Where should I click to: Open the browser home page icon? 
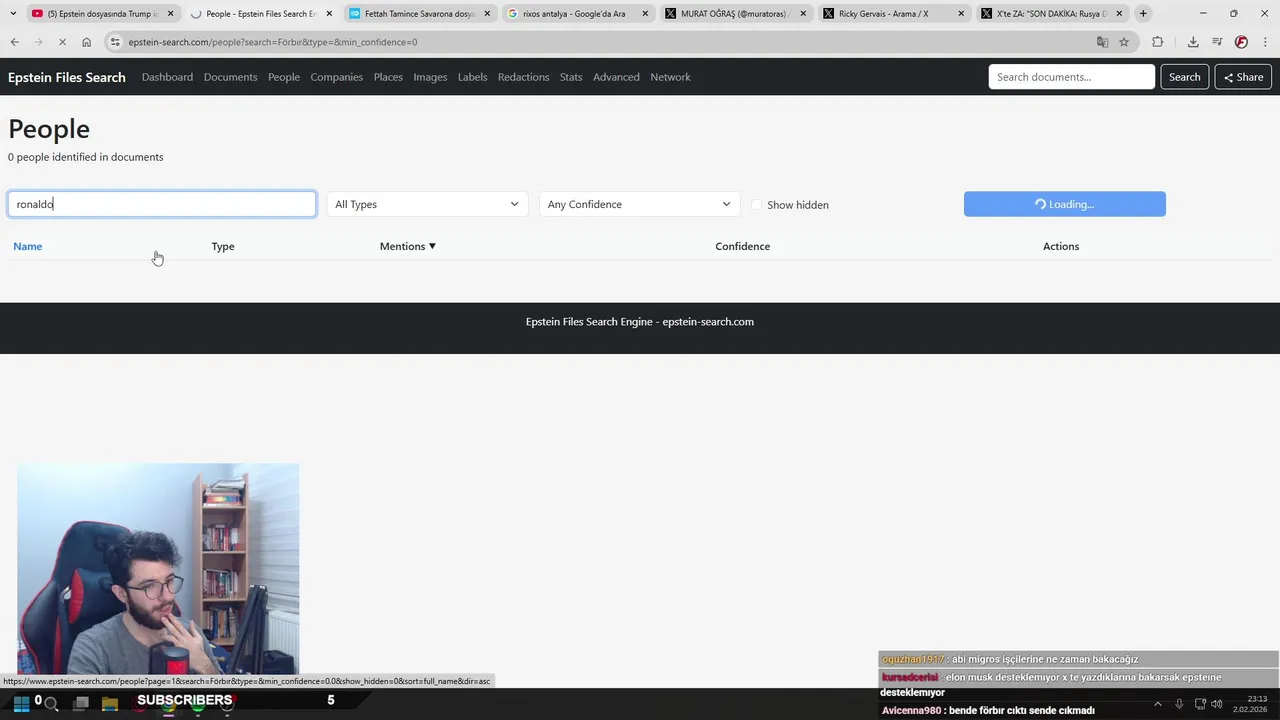(x=86, y=42)
